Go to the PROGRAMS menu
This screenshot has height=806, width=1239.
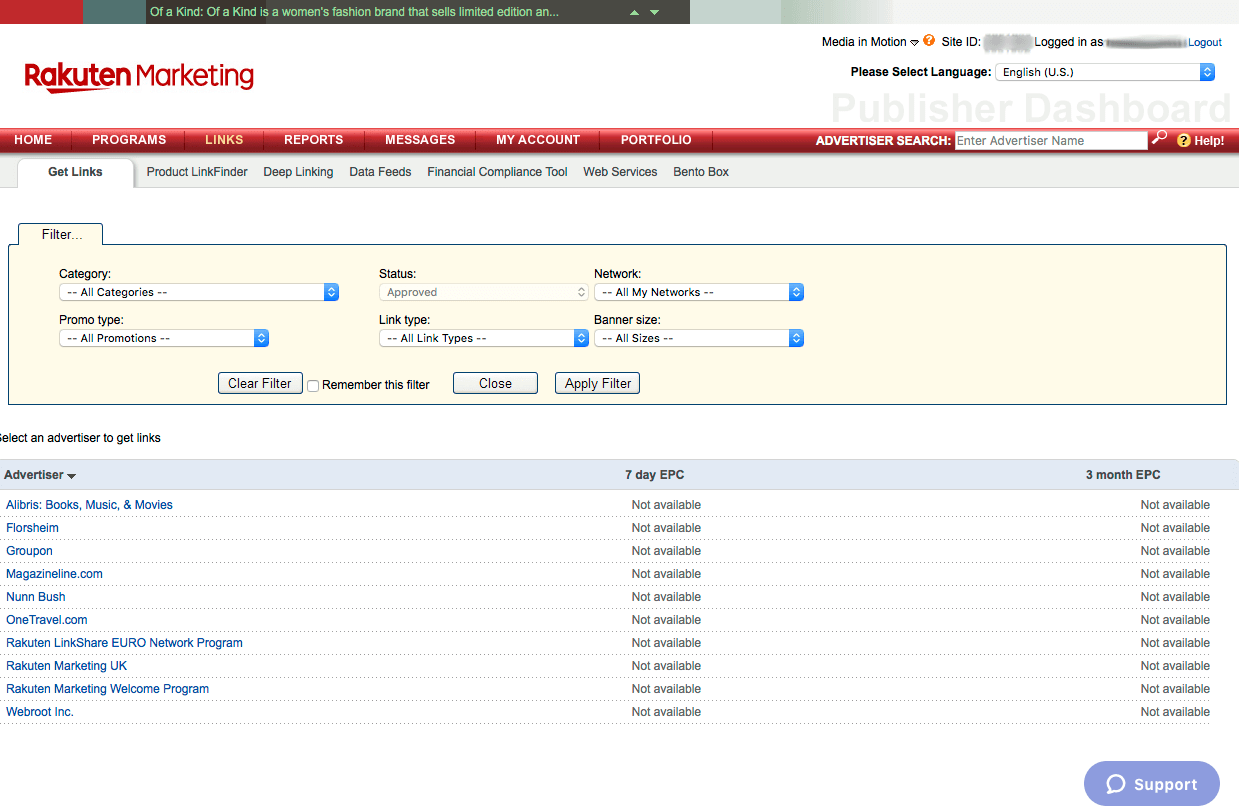pyautogui.click(x=129, y=140)
